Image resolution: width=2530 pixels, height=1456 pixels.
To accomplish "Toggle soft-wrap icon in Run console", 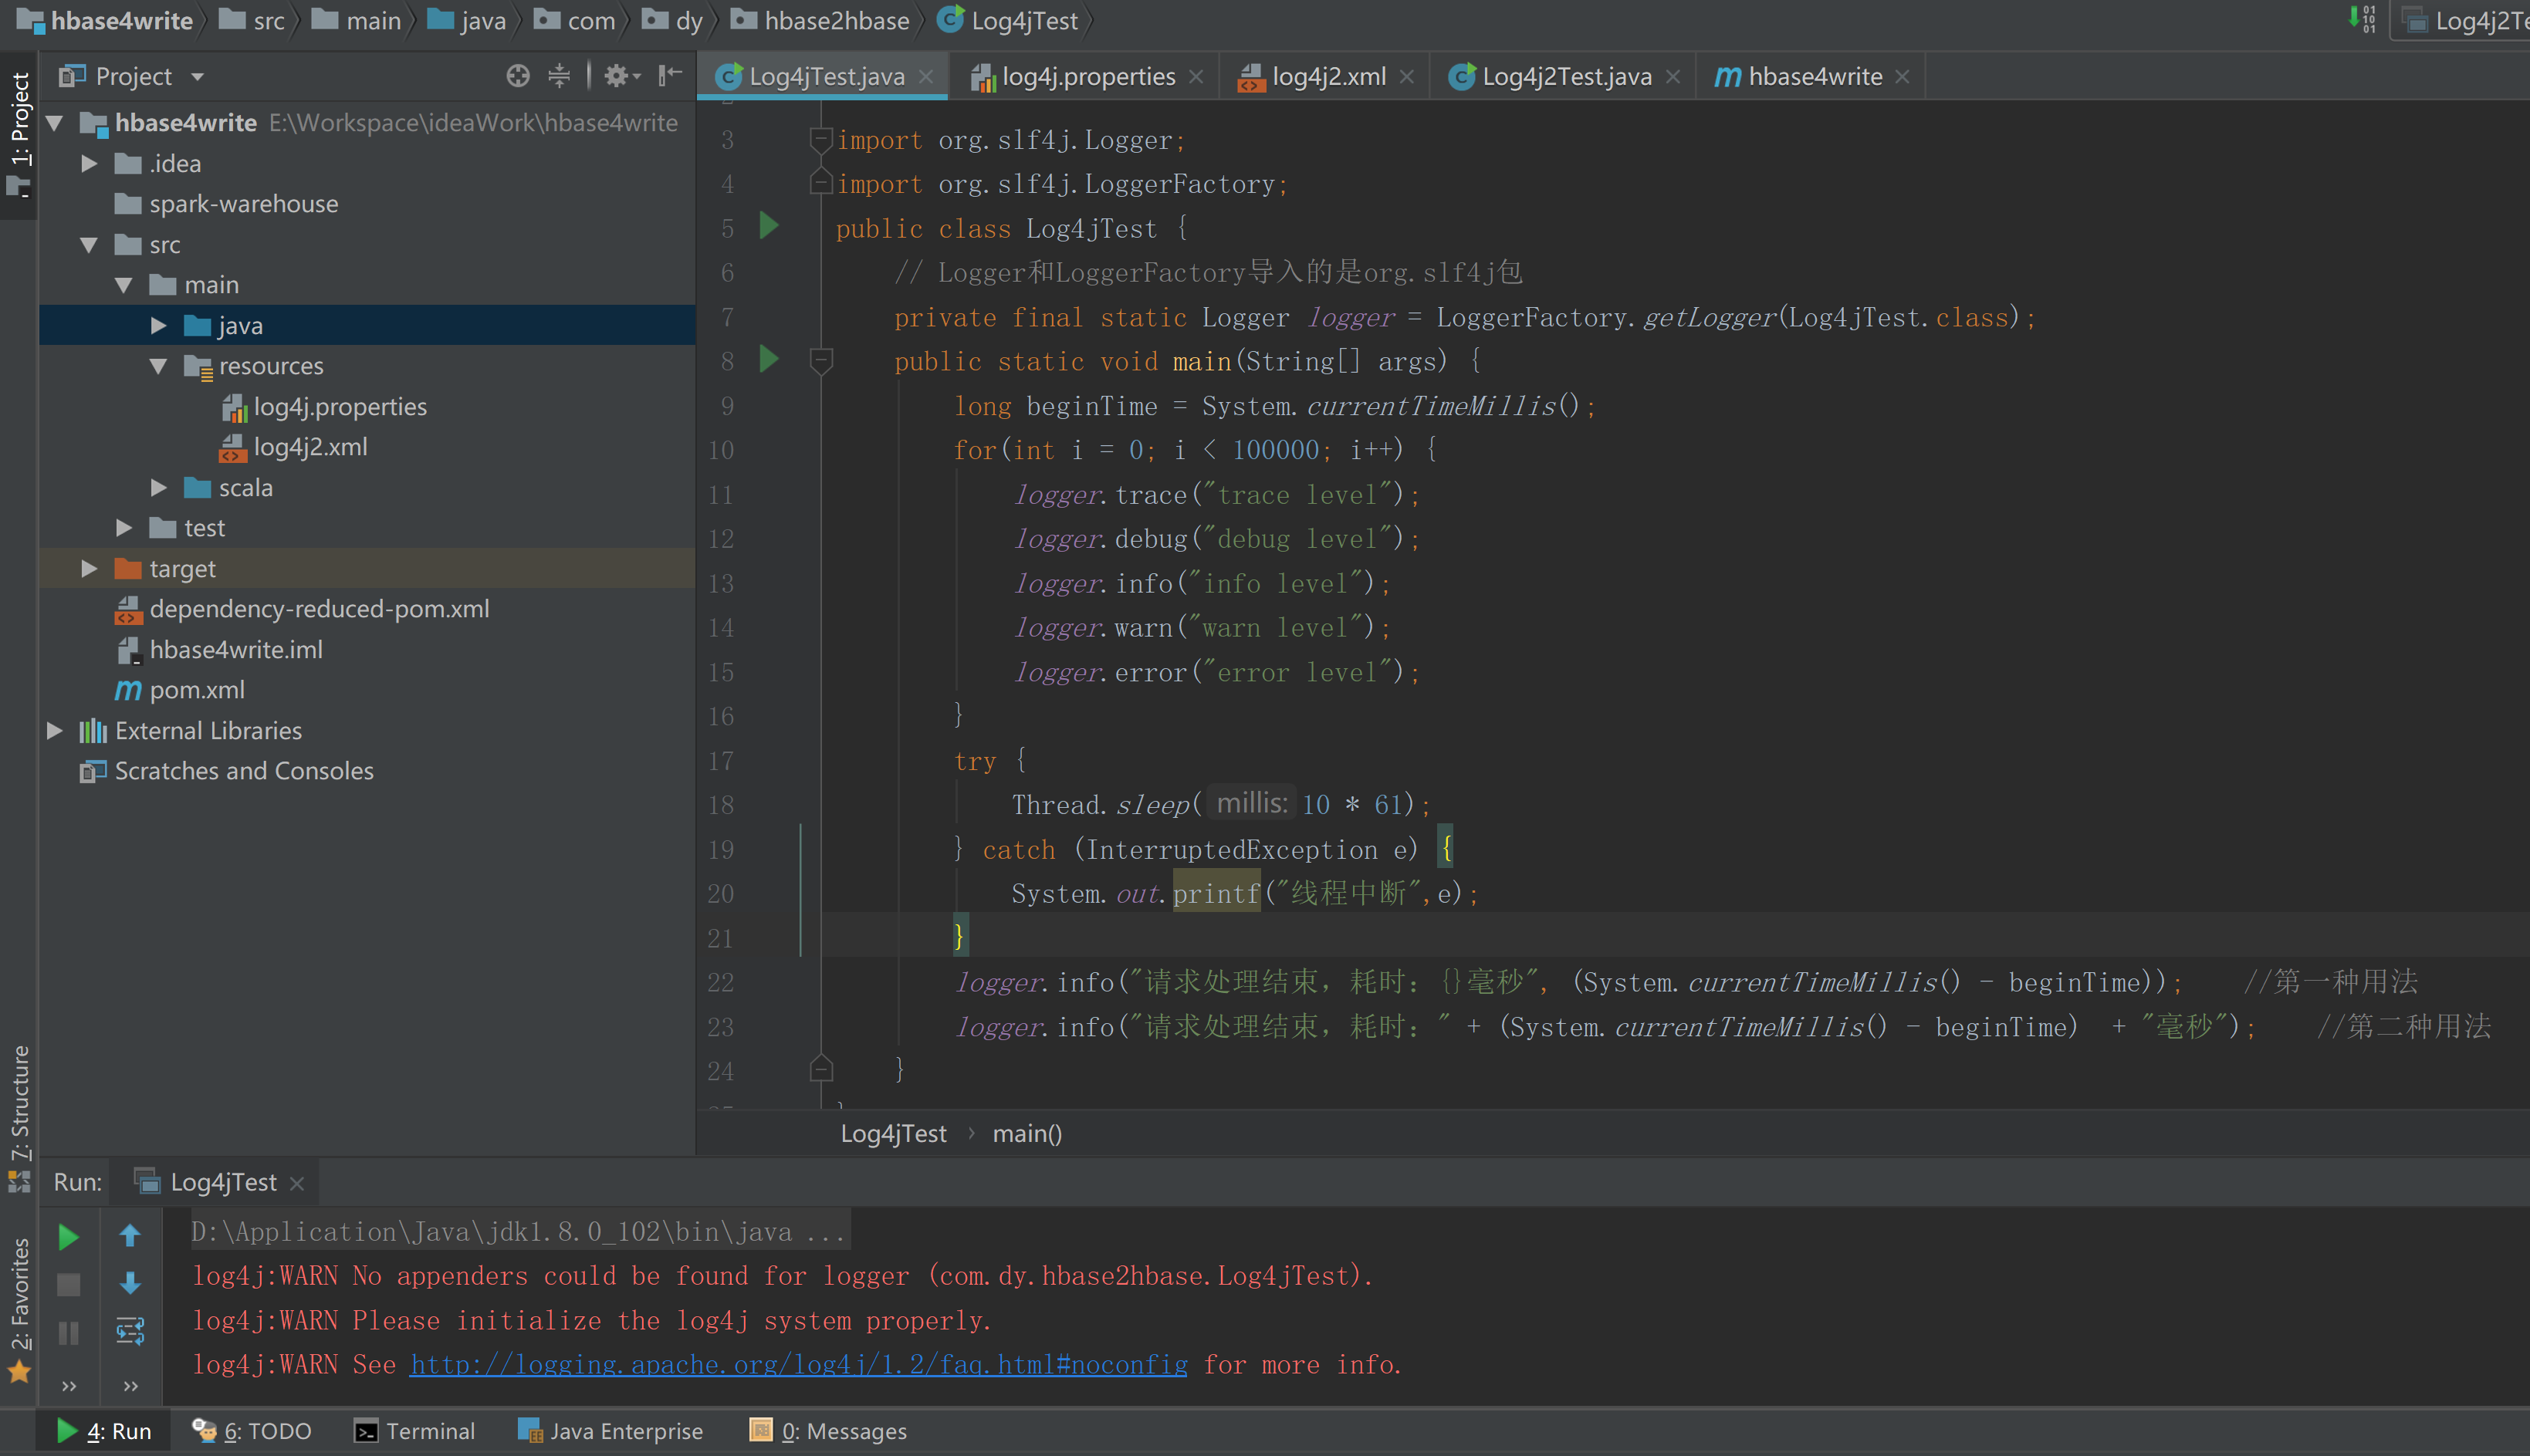I will [x=130, y=1331].
